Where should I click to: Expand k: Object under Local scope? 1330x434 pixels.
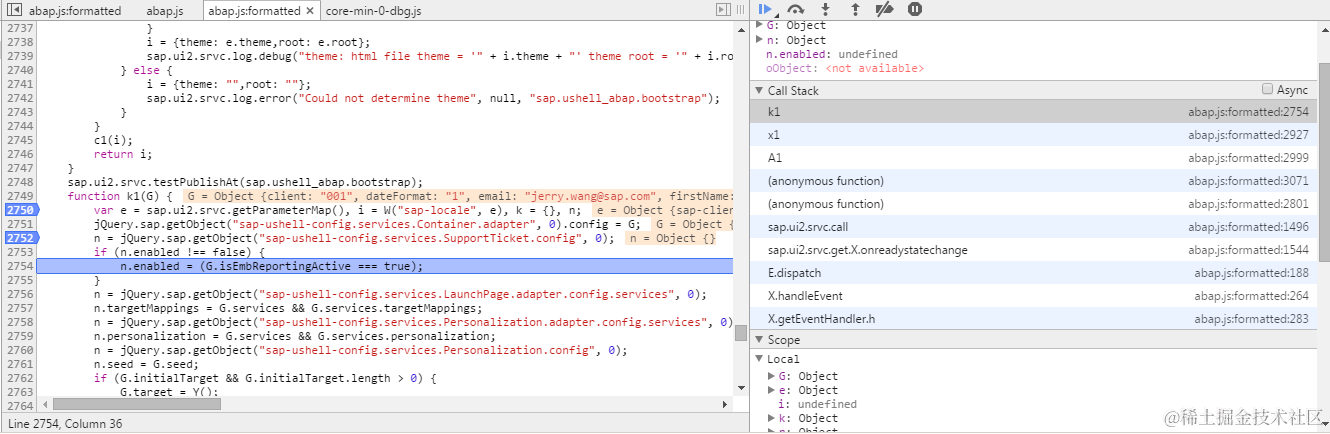771,418
